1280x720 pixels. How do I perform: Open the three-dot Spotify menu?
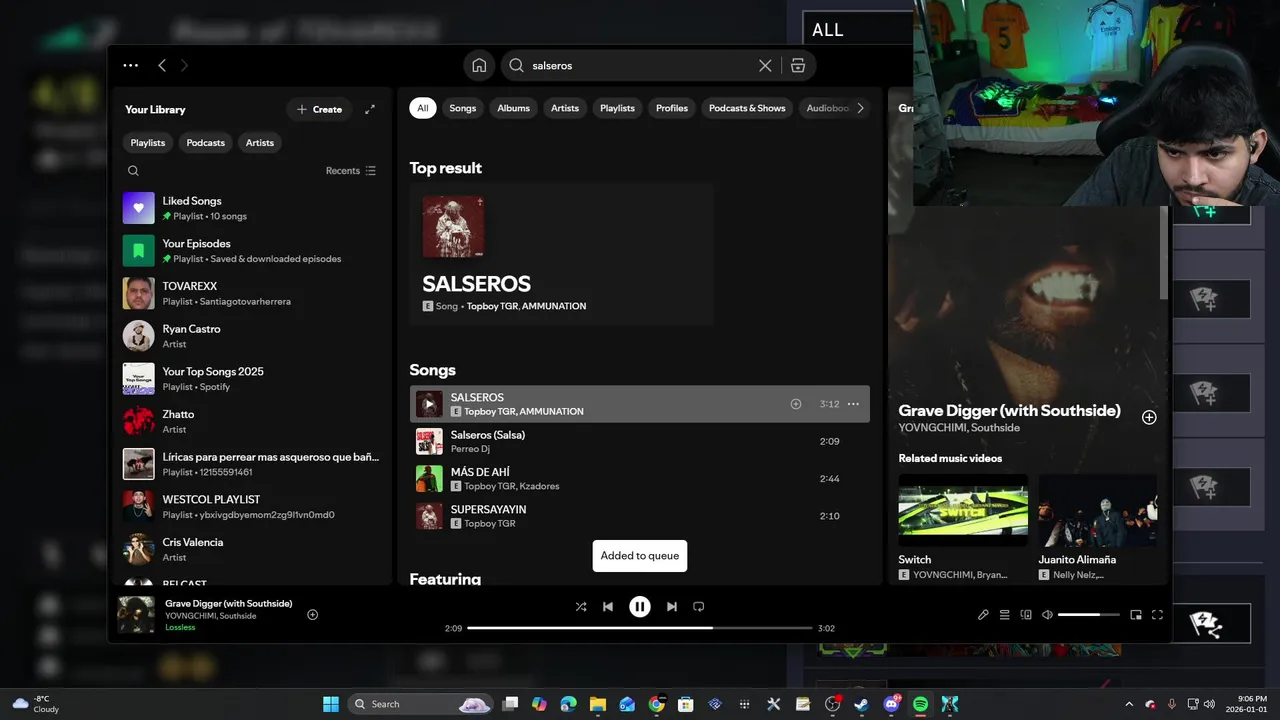tap(131, 65)
